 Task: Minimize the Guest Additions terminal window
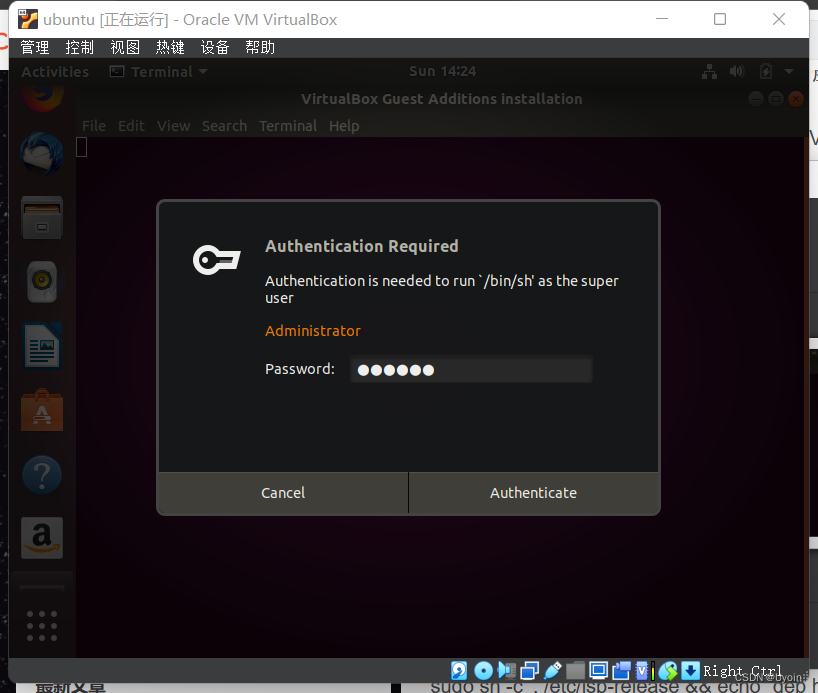(756, 99)
